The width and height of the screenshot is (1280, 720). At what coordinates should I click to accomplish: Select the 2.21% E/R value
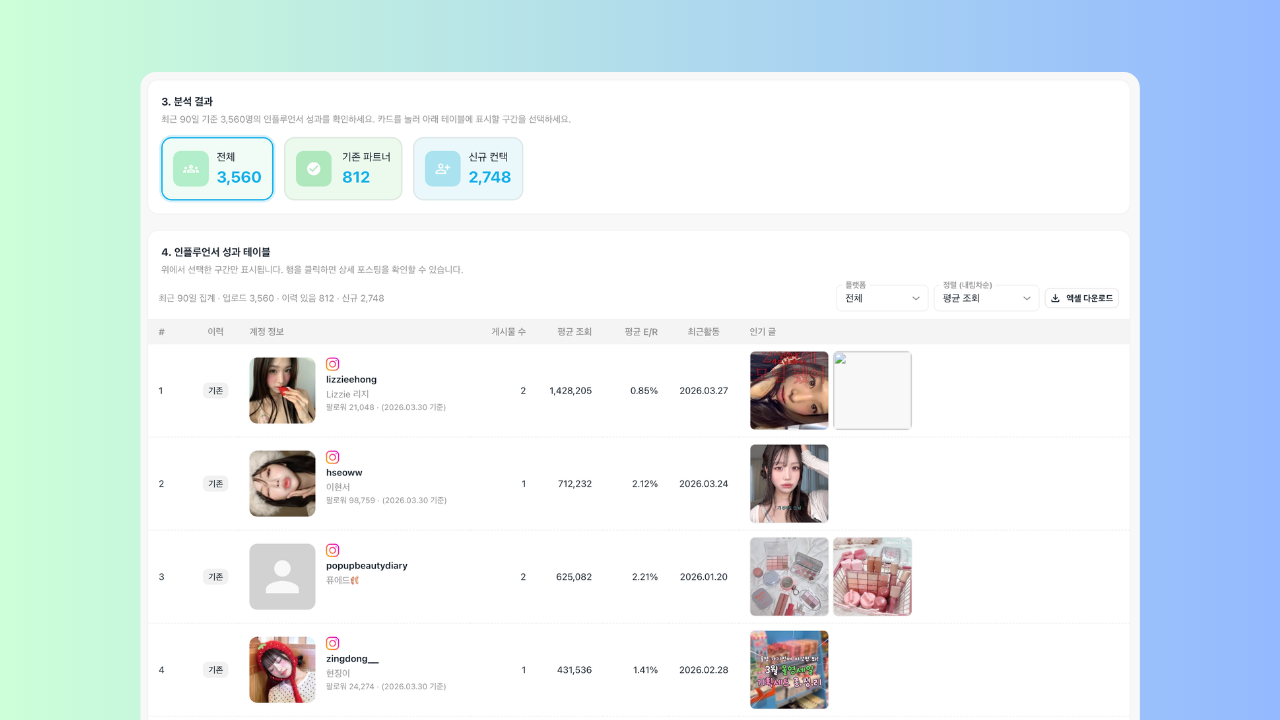tap(645, 577)
